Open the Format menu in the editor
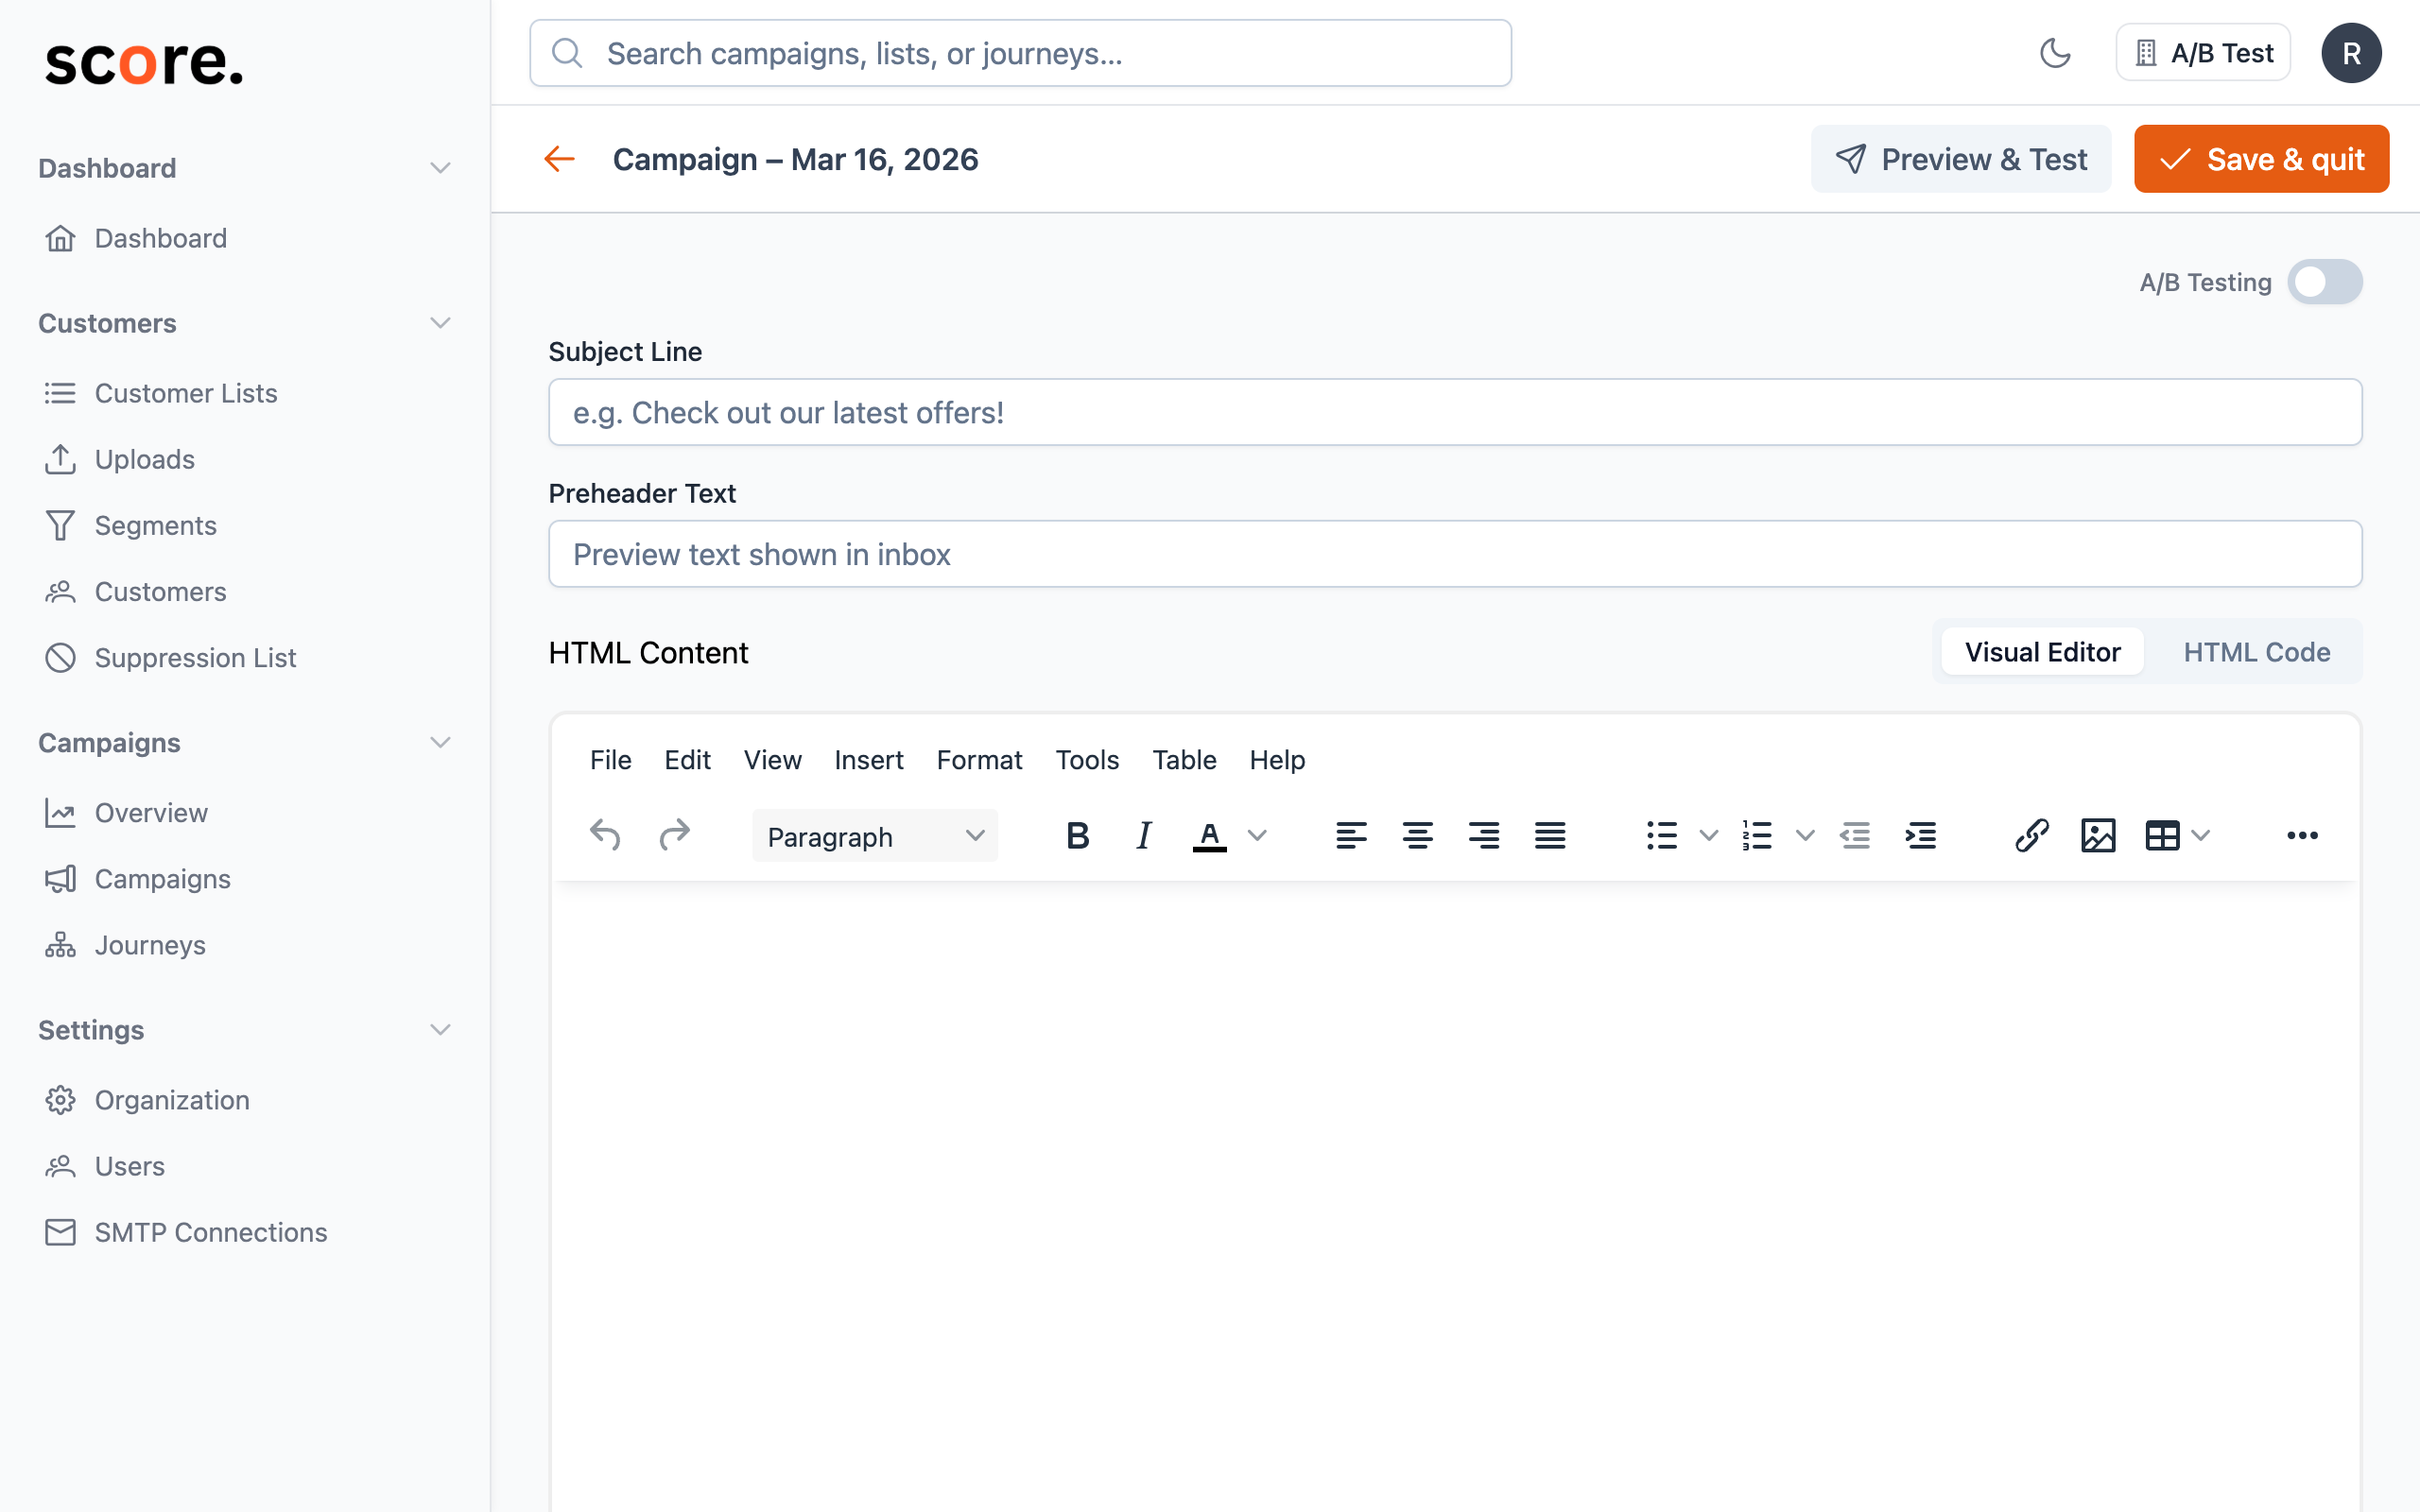Image resolution: width=2420 pixels, height=1512 pixels. tap(979, 760)
